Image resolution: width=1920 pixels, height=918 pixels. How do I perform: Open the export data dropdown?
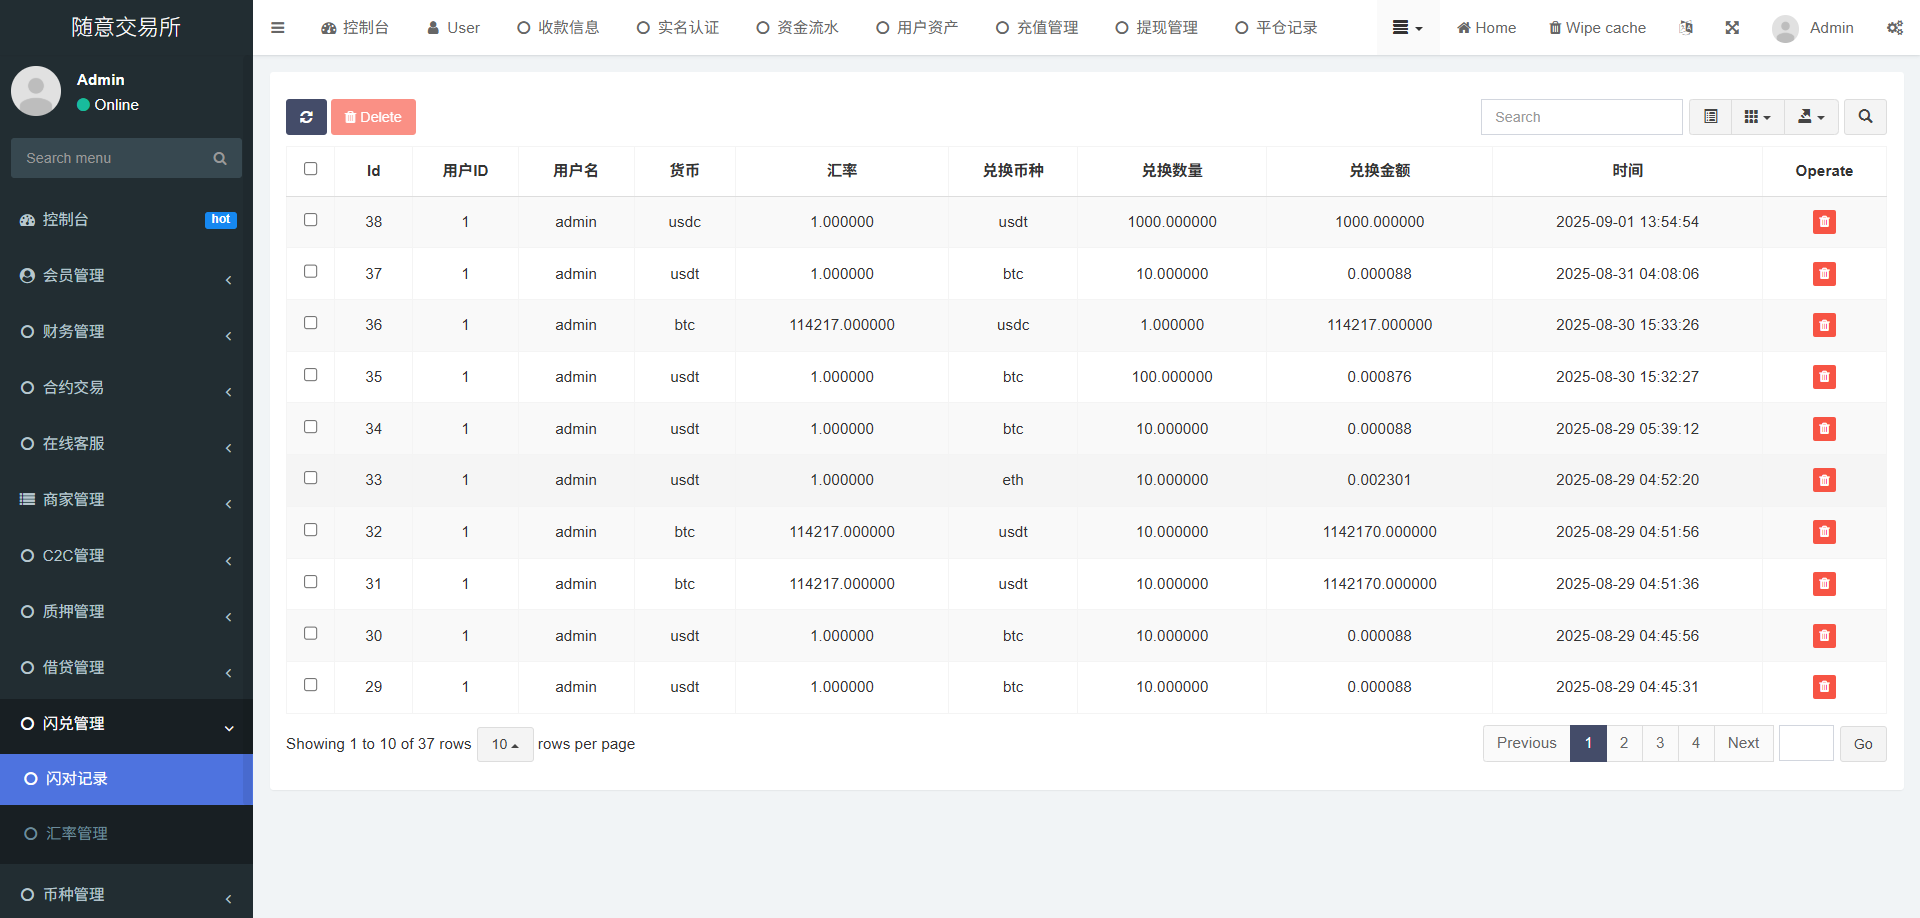pos(1811,117)
